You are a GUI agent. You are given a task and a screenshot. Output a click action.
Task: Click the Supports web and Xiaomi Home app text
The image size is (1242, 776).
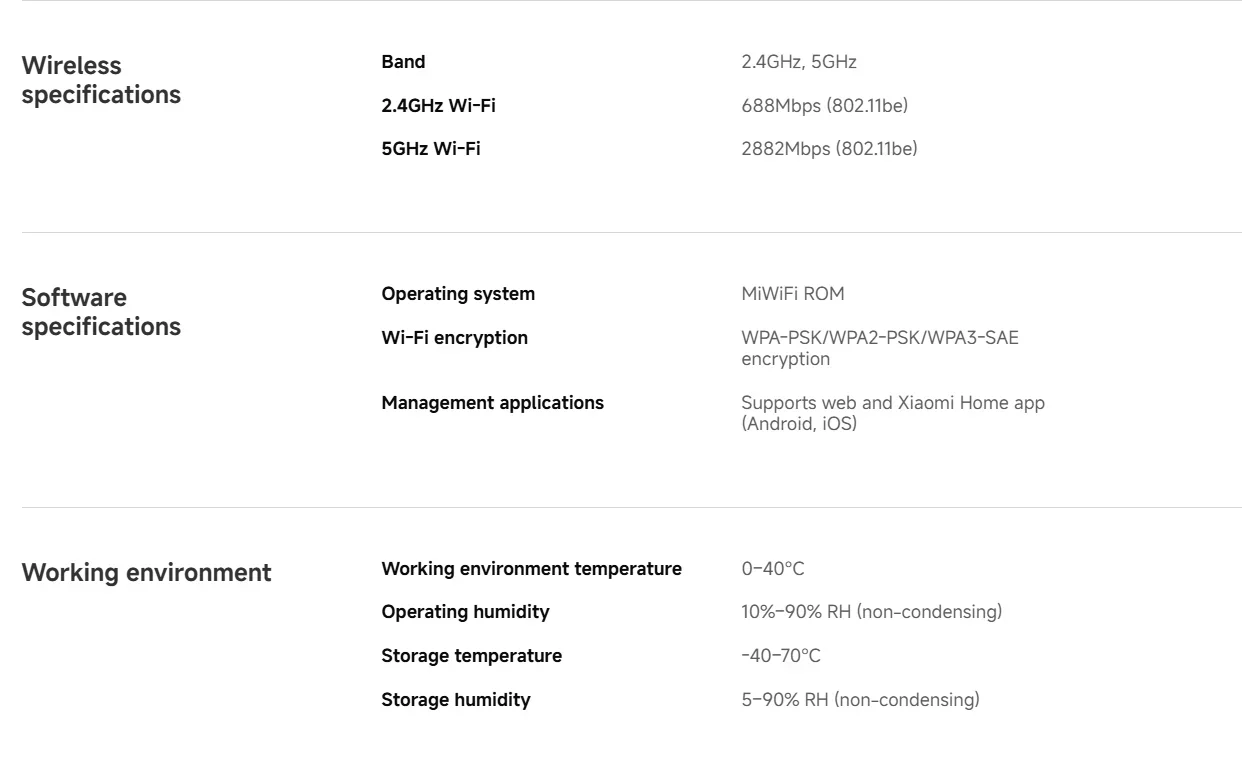(893, 403)
